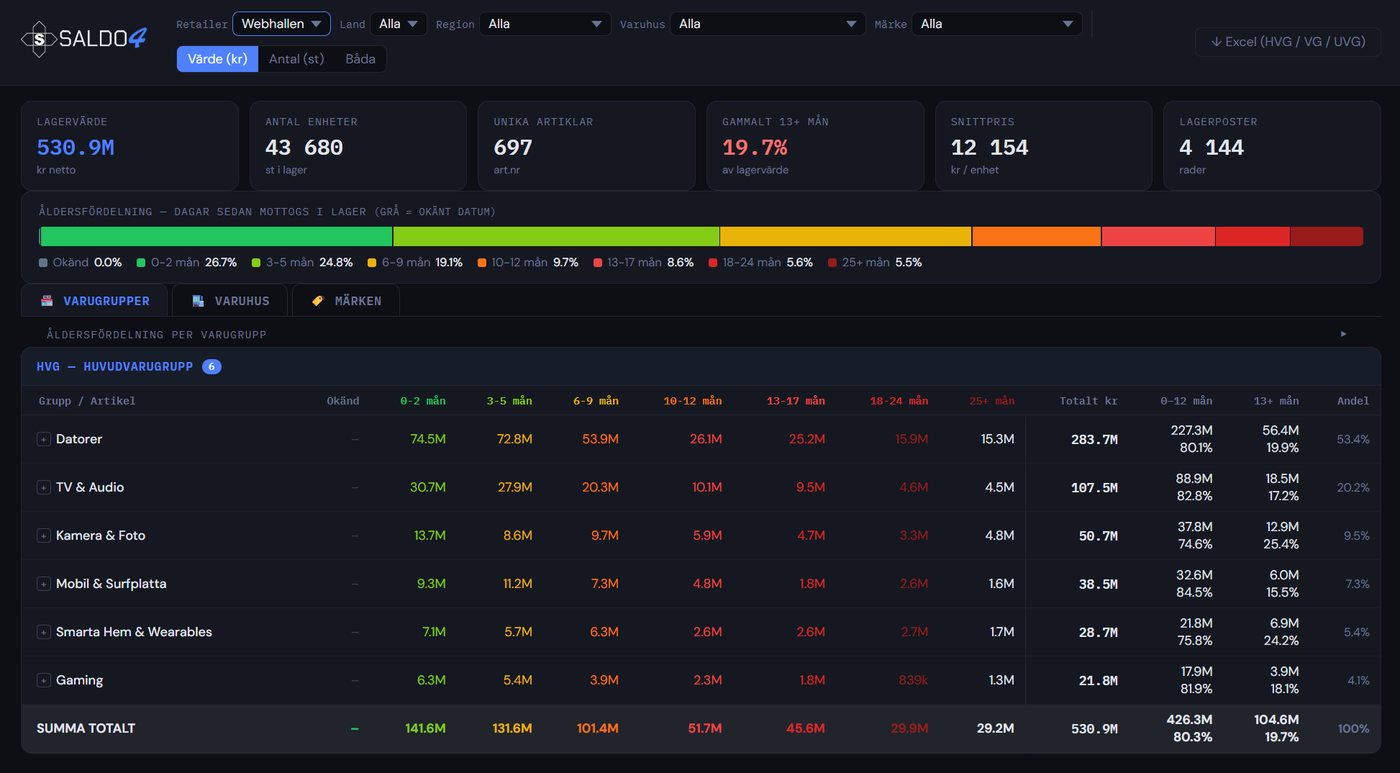Screen dimensions: 1400x773
Task: Export to Excel (HVG / VG / UVG)
Action: 1287,42
